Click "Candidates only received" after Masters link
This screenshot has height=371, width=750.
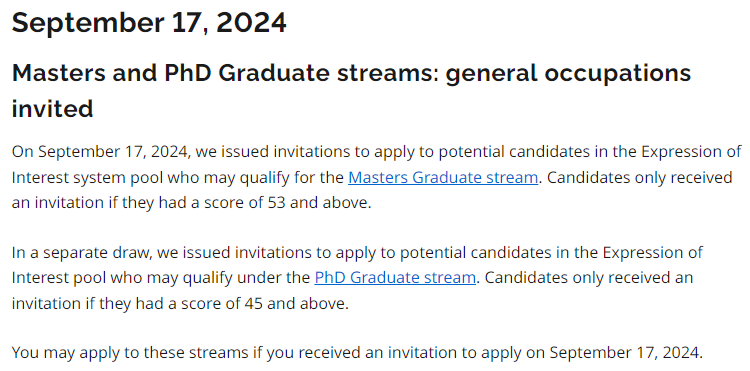click(x=640, y=177)
